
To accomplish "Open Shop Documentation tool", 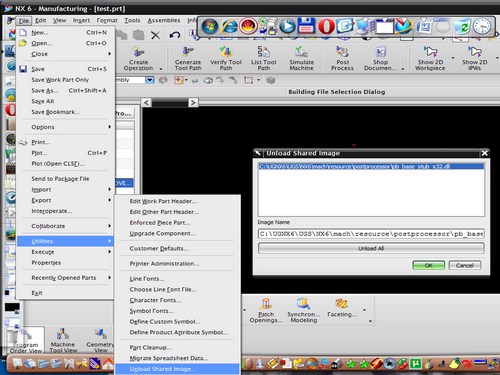I will 380,59.
